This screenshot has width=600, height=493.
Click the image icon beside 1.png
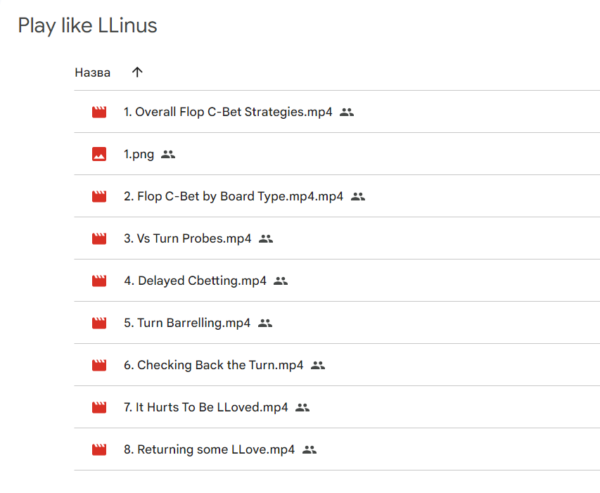tap(99, 154)
